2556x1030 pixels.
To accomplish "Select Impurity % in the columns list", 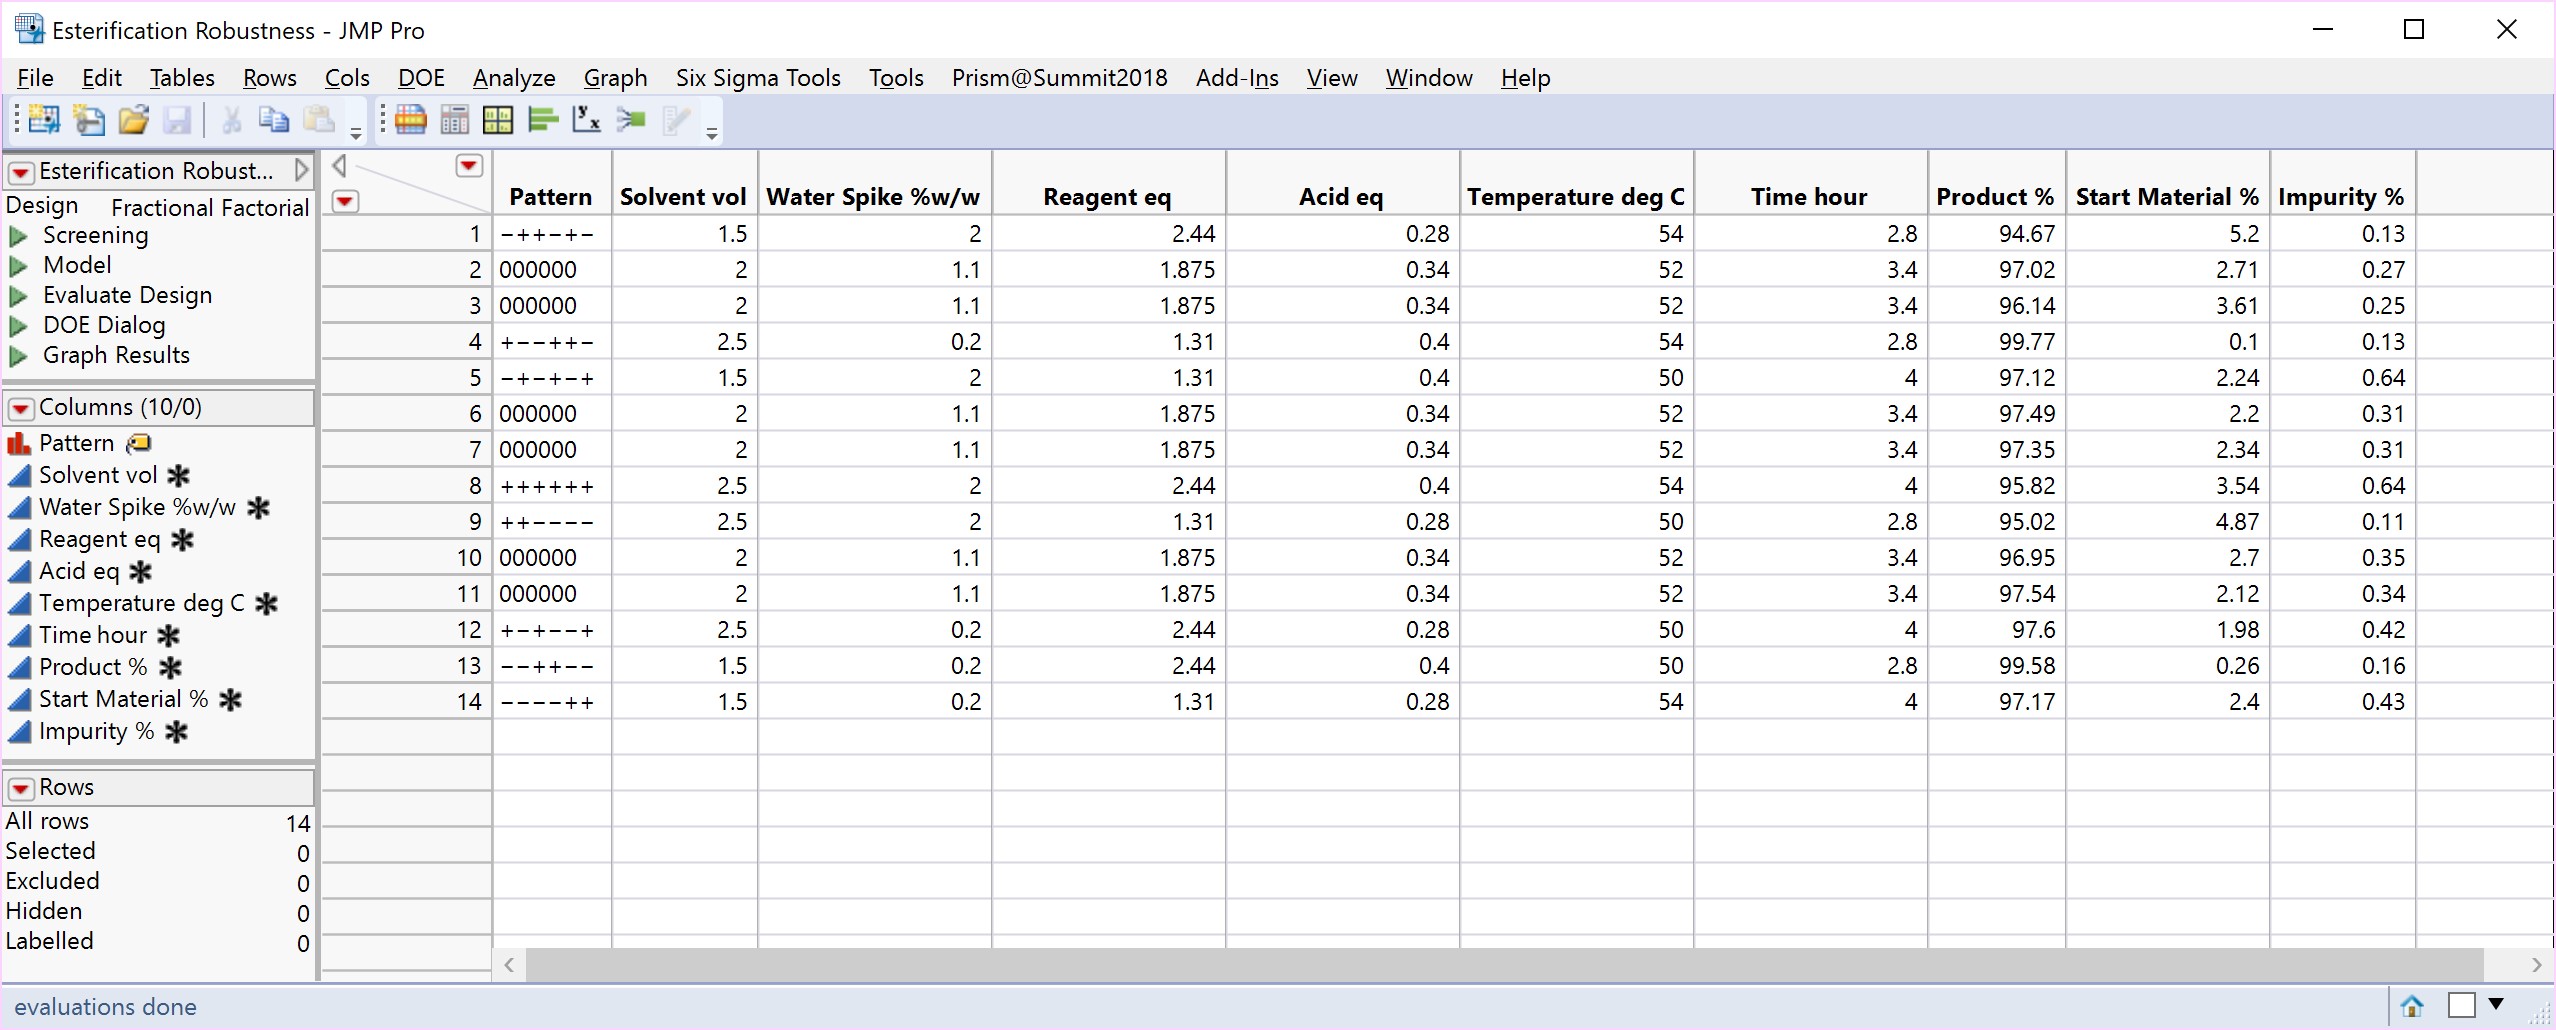I will pyautogui.click(x=96, y=732).
